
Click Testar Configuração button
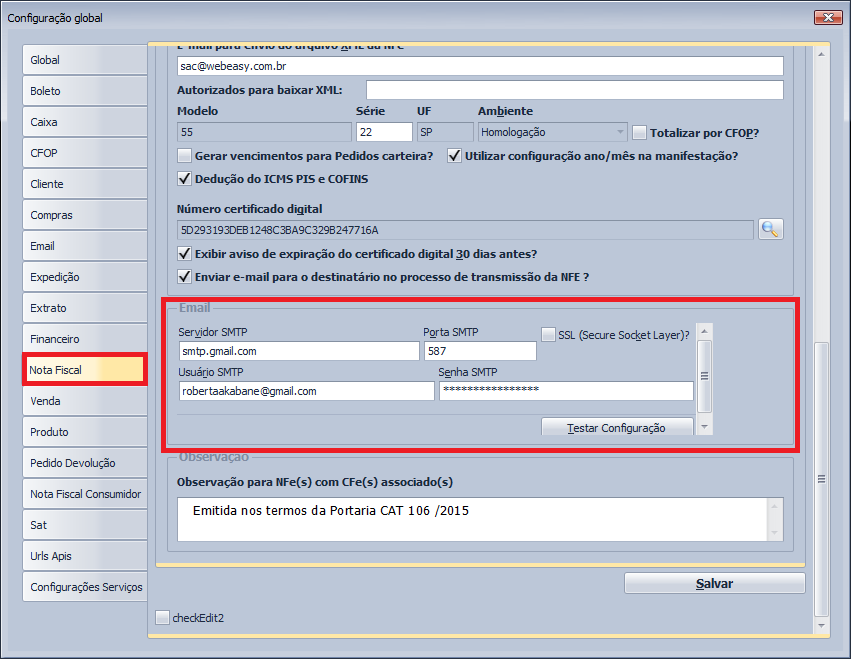(617, 427)
